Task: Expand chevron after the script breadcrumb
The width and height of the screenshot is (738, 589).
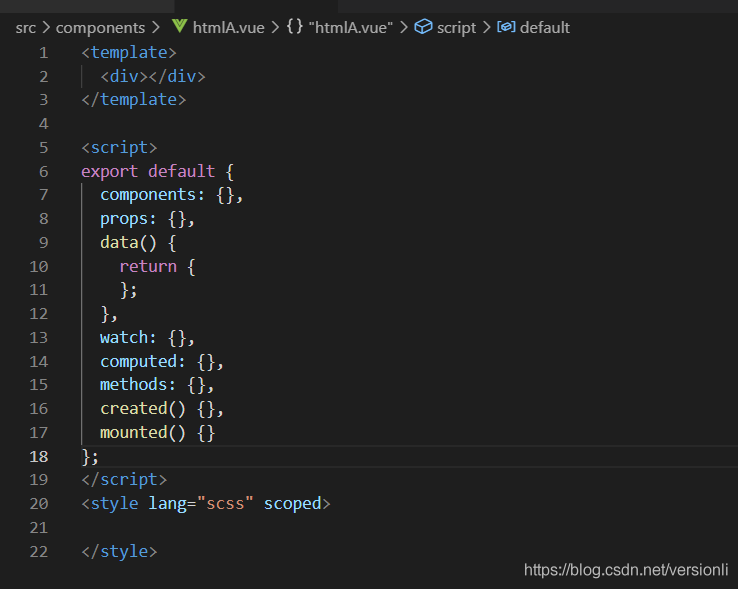Action: coord(487,27)
